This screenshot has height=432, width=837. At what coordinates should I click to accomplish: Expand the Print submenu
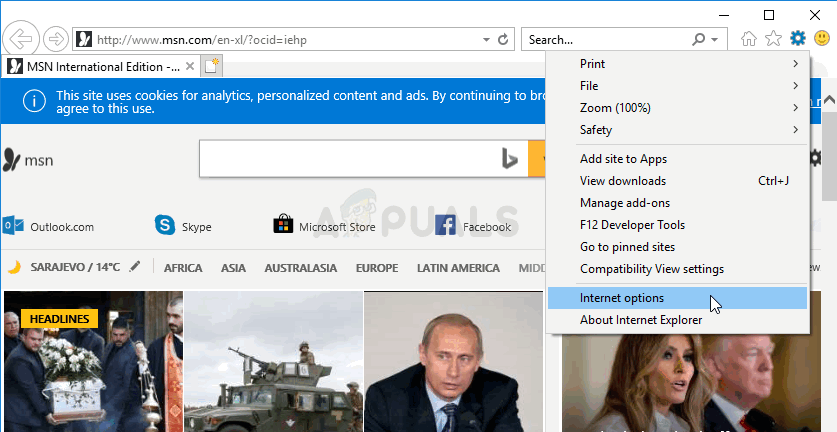click(677, 64)
